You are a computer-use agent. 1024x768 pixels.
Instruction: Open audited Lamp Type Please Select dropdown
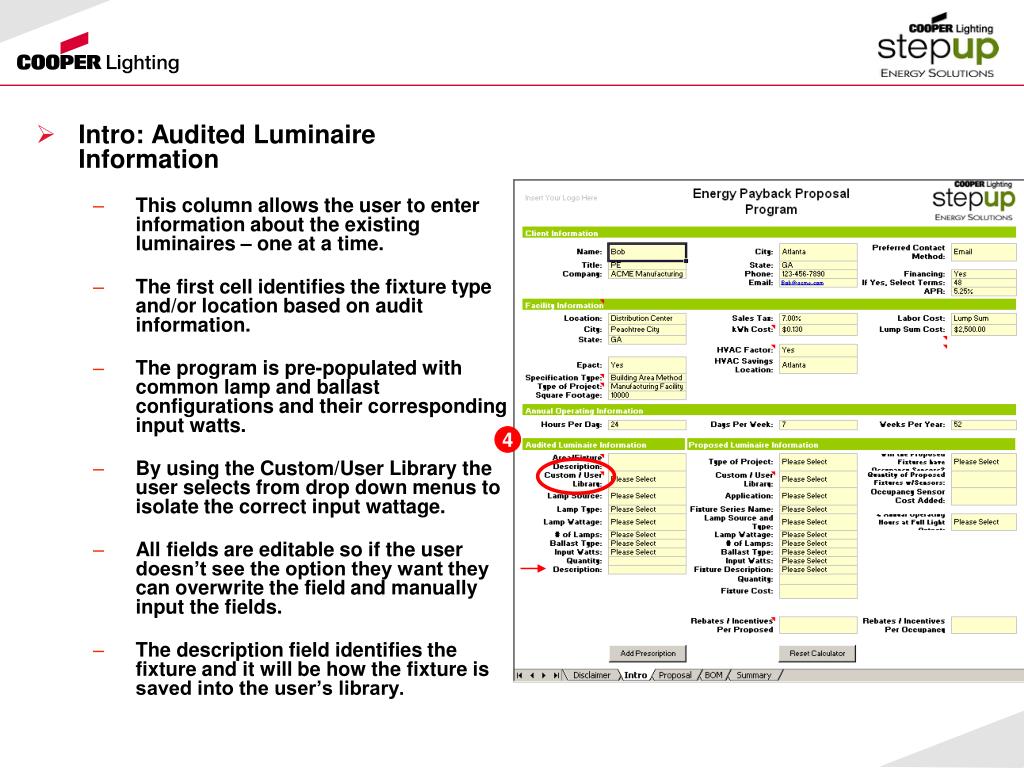(647, 509)
